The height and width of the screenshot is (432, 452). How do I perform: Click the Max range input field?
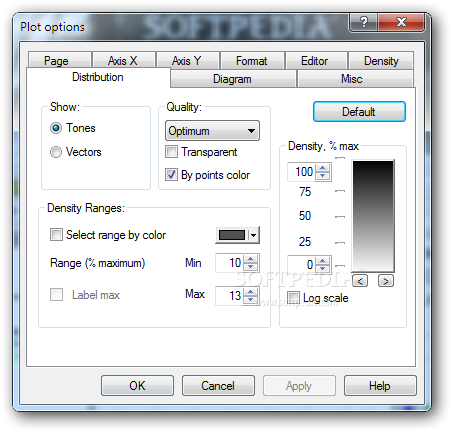coord(230,295)
